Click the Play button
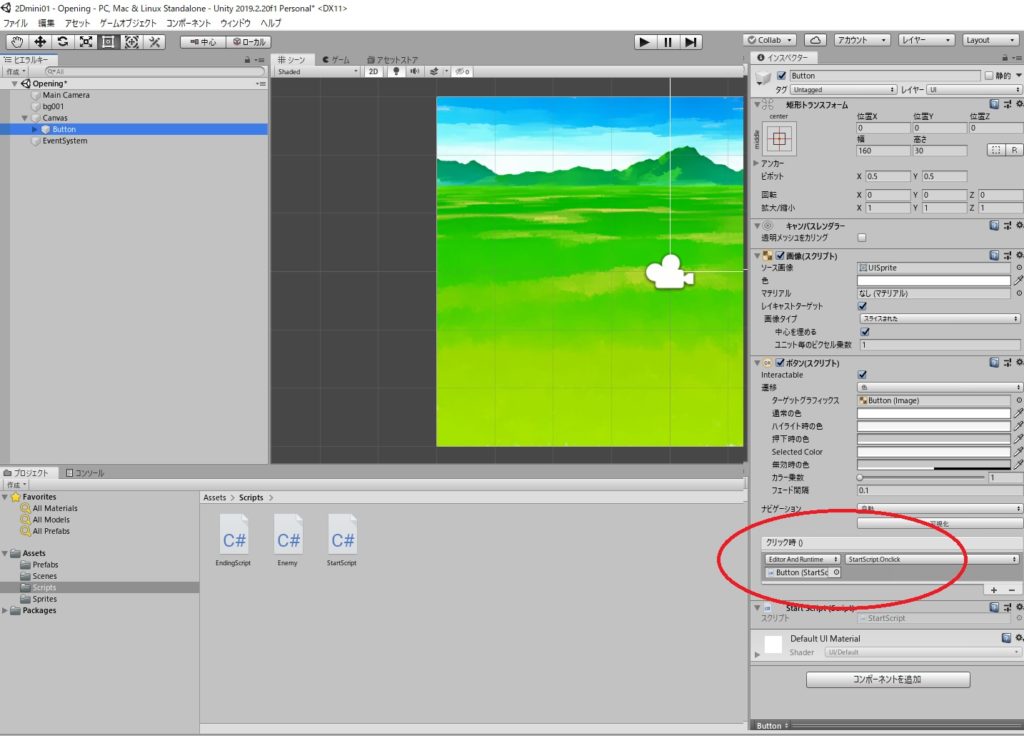 (x=645, y=42)
